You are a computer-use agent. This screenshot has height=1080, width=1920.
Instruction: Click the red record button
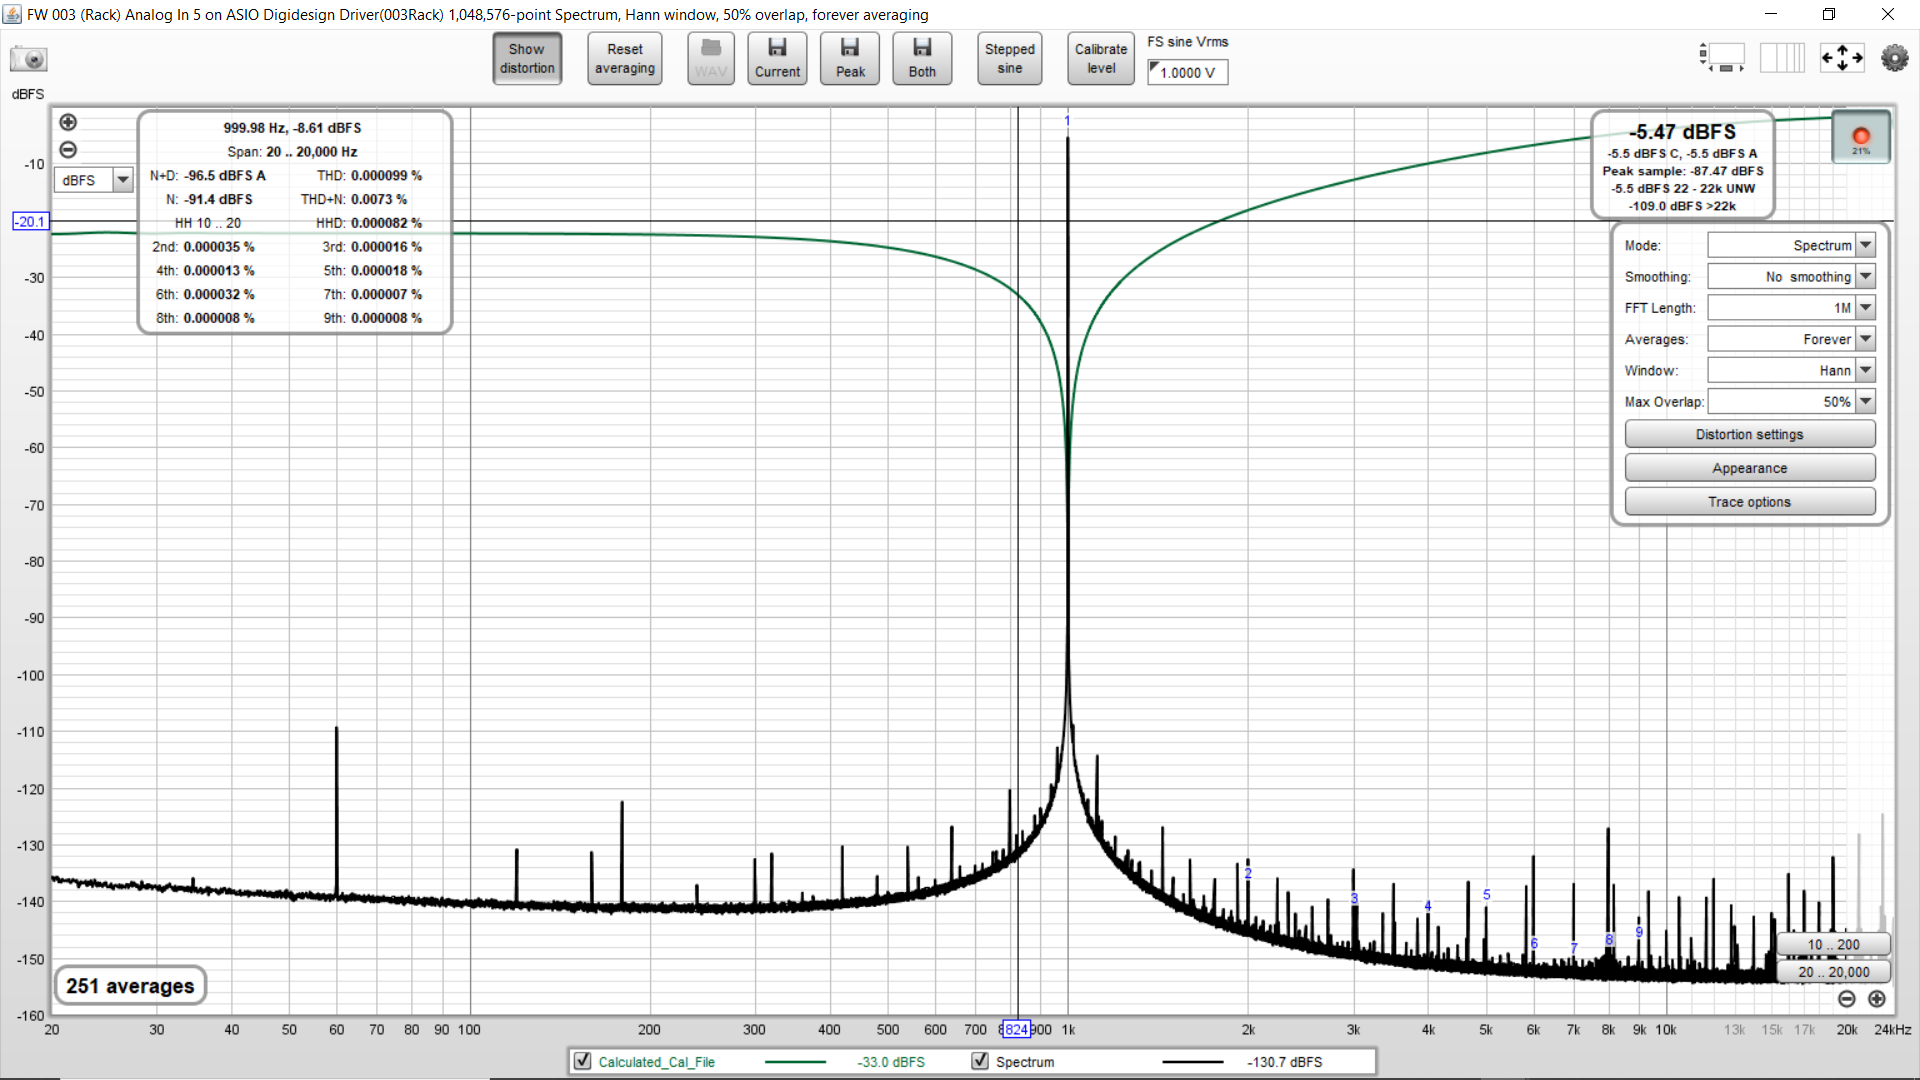click(x=1860, y=137)
